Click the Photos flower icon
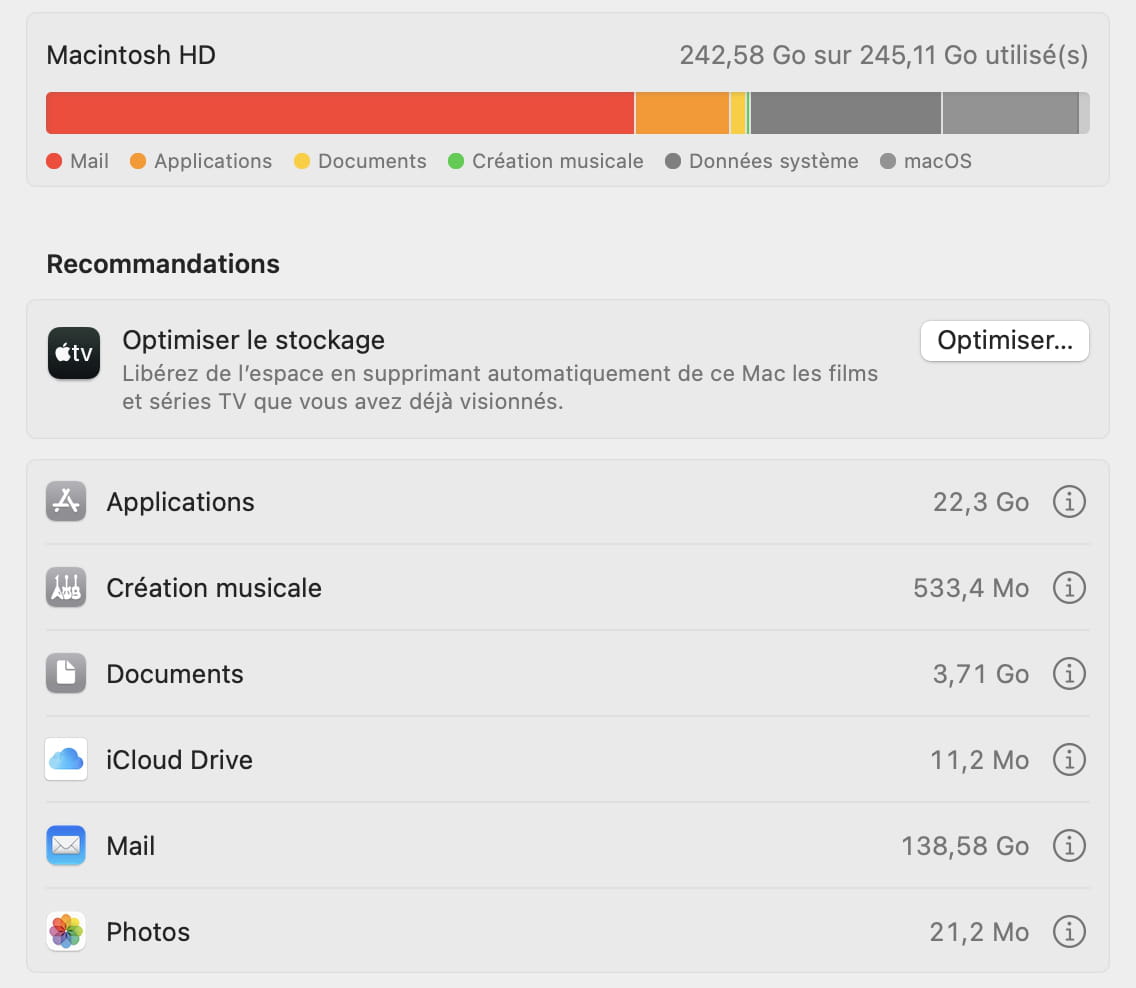 pyautogui.click(x=66, y=932)
